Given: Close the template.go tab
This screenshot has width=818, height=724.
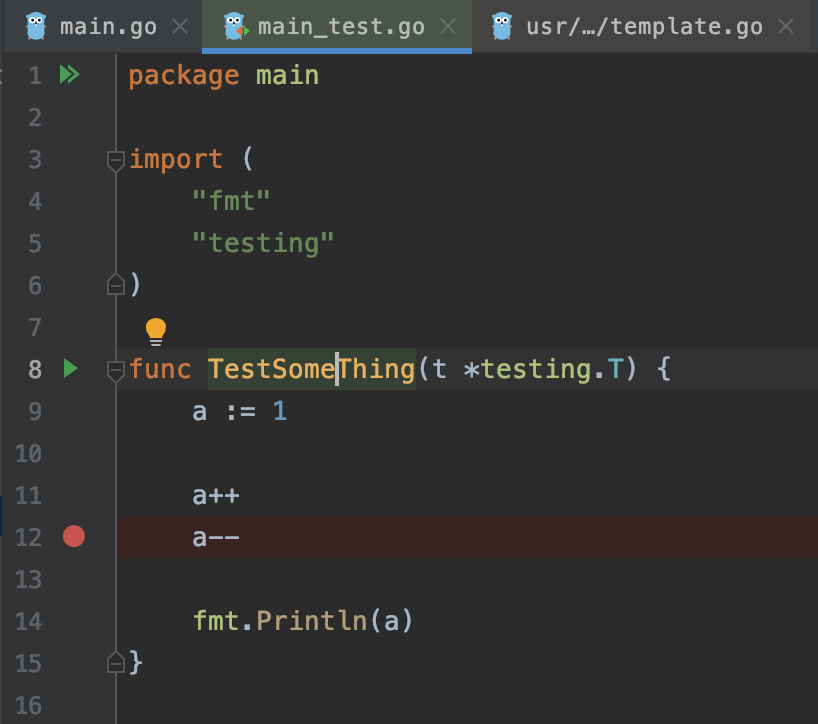Looking at the screenshot, I should (787, 26).
